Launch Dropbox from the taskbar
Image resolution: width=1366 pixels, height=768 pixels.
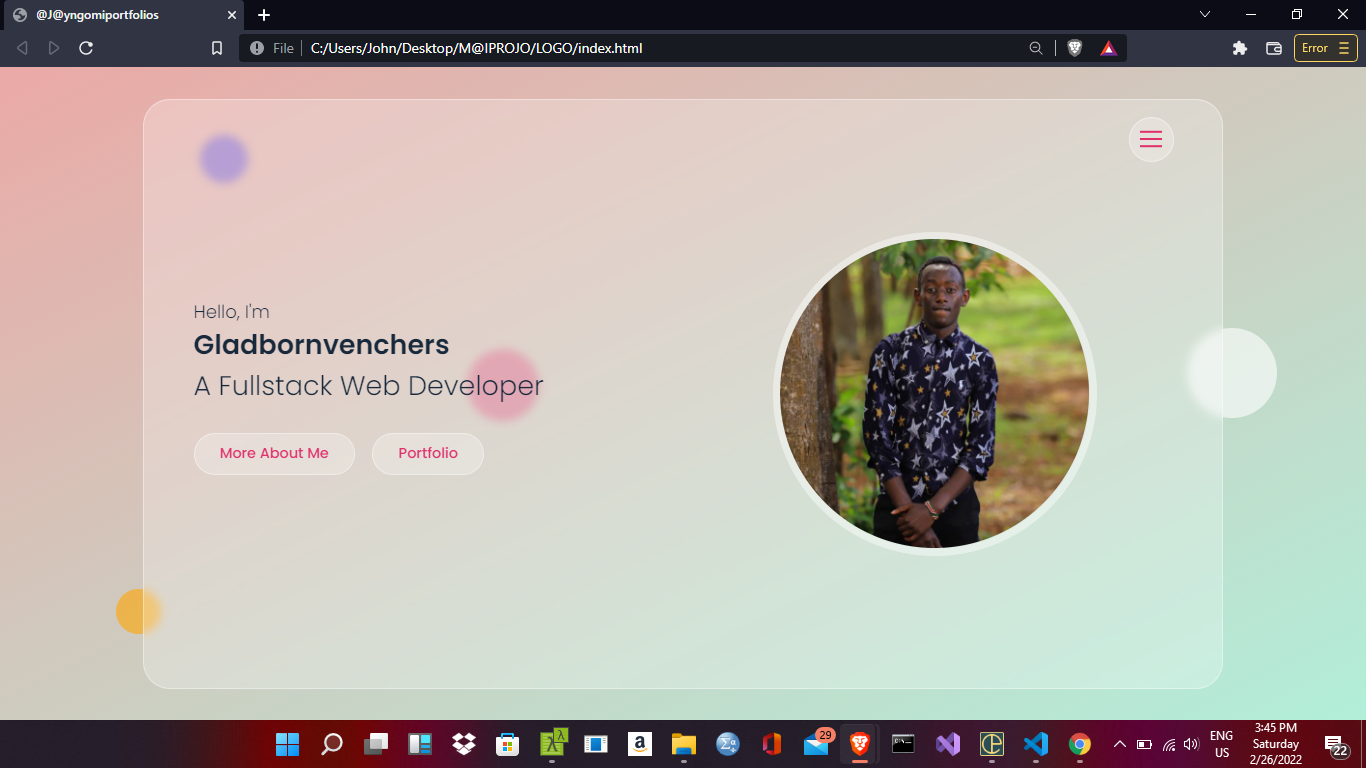point(463,744)
